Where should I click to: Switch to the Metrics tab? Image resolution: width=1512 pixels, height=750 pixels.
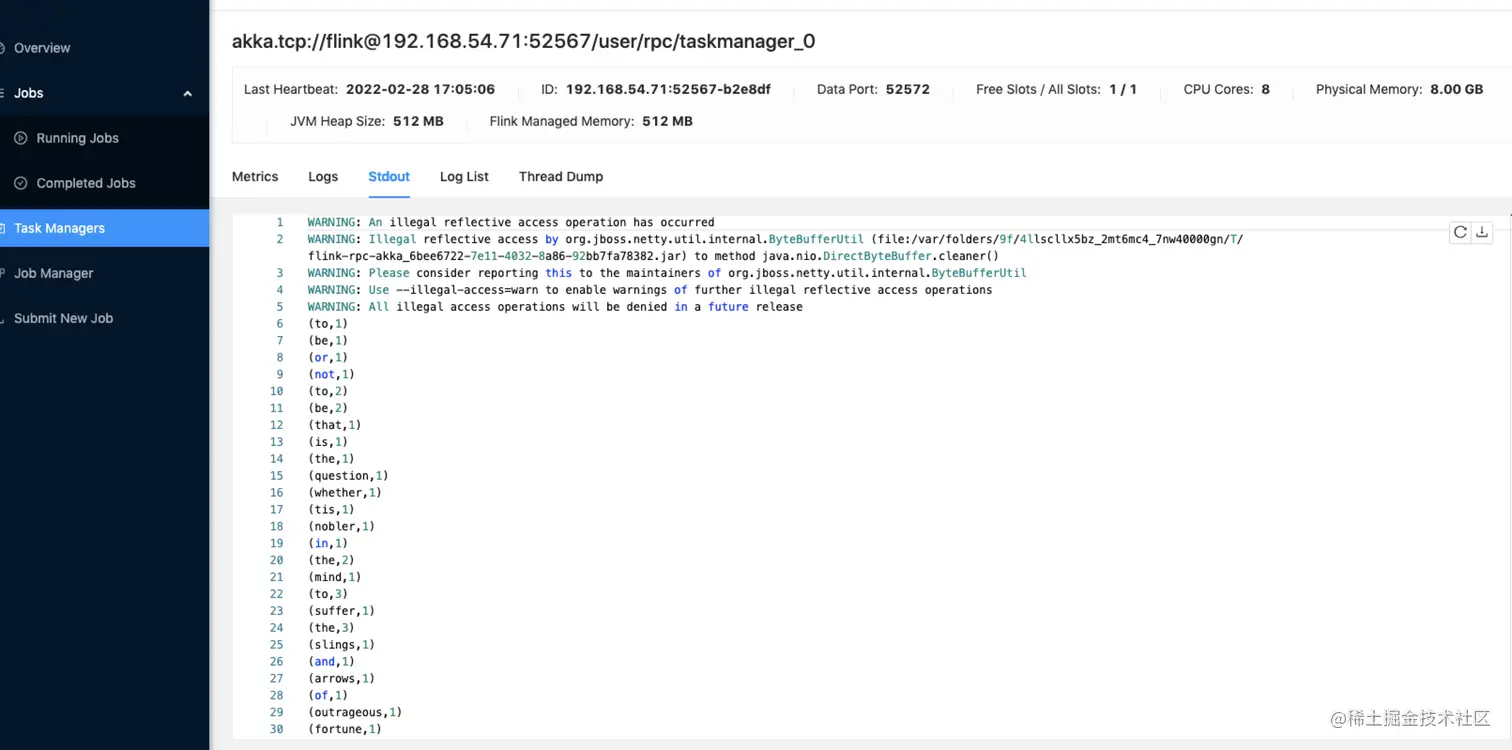[255, 176]
